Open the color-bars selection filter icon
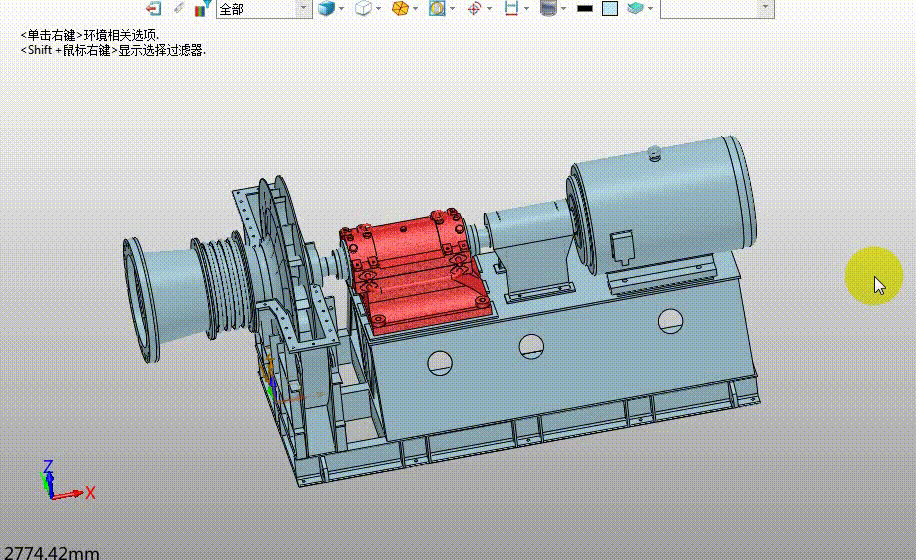The width and height of the screenshot is (916, 560). (x=202, y=8)
